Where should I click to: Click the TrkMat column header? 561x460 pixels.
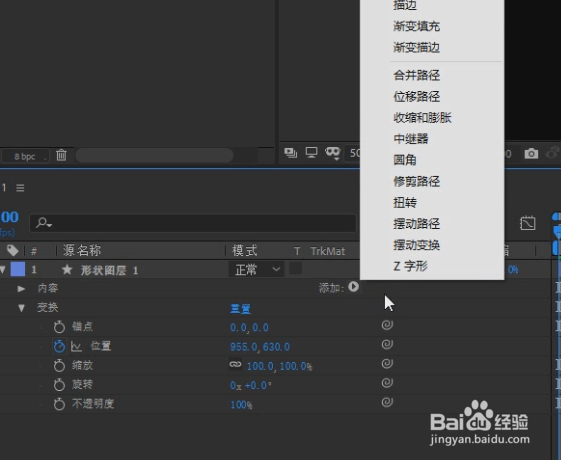(327, 251)
